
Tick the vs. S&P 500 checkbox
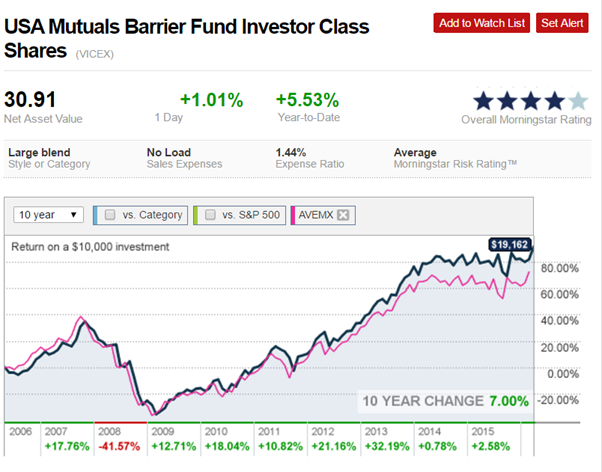pyautogui.click(x=210, y=214)
